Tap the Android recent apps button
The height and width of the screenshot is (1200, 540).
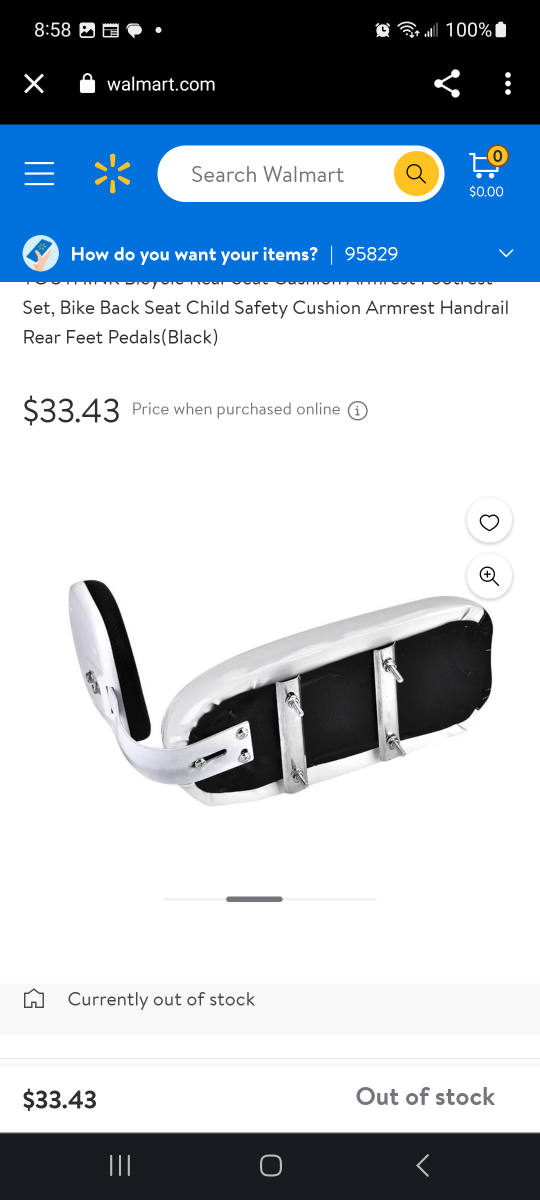[x=120, y=1165]
